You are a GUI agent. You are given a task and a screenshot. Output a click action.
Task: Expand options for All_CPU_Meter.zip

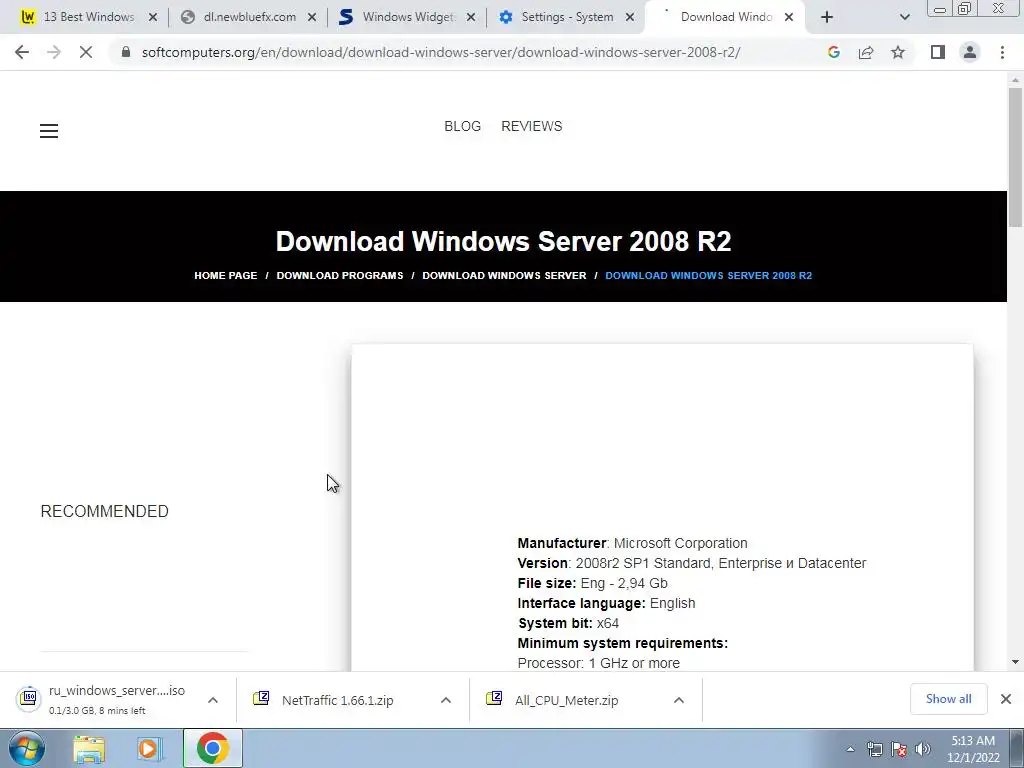[x=679, y=700]
